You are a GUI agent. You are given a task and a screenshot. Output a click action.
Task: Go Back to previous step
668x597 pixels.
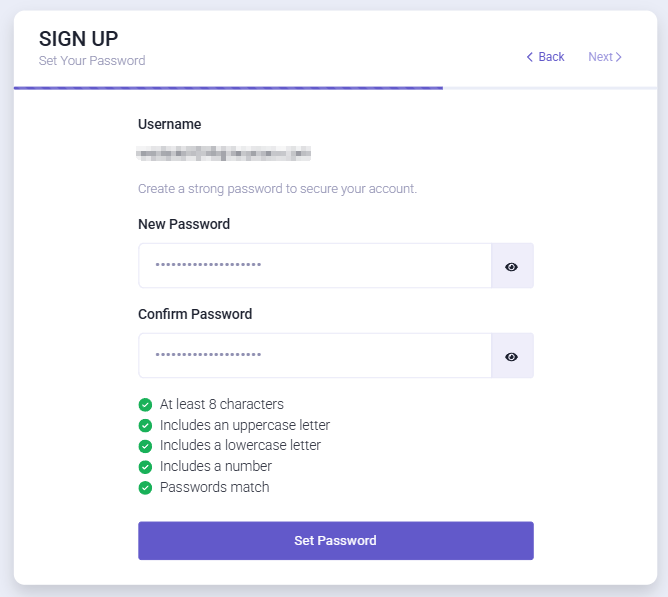[545, 57]
